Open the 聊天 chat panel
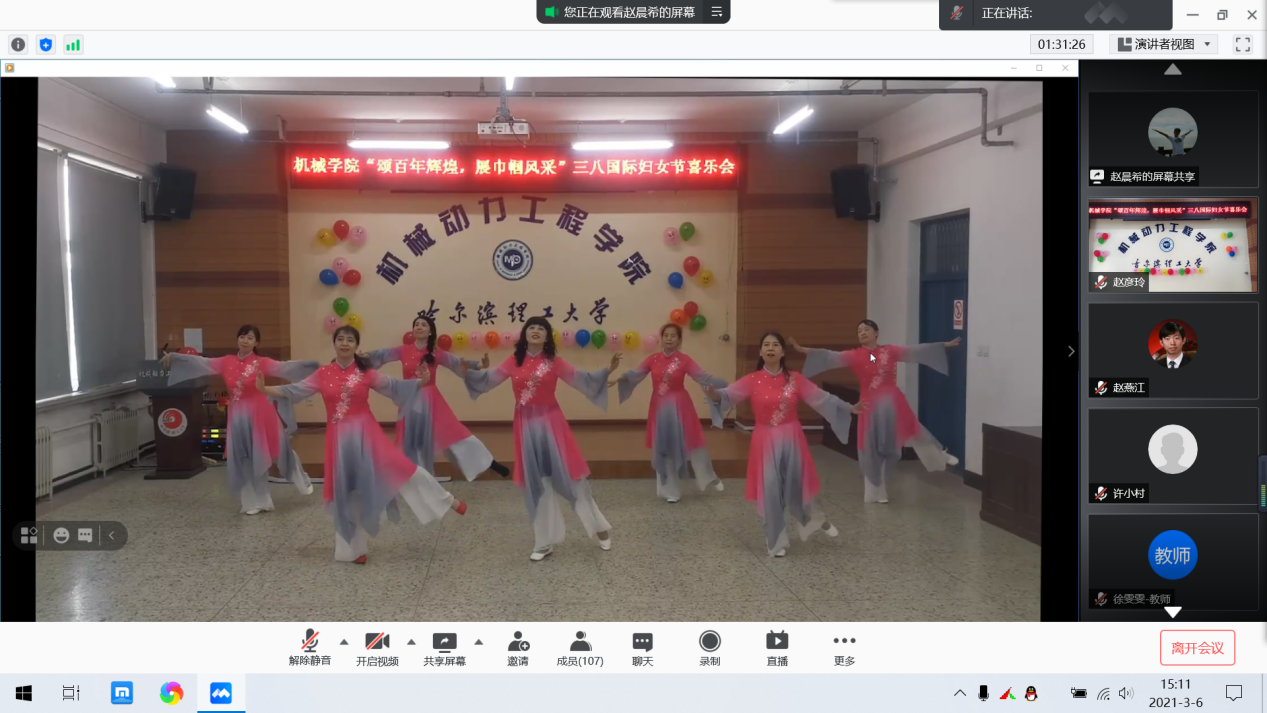 [x=642, y=648]
